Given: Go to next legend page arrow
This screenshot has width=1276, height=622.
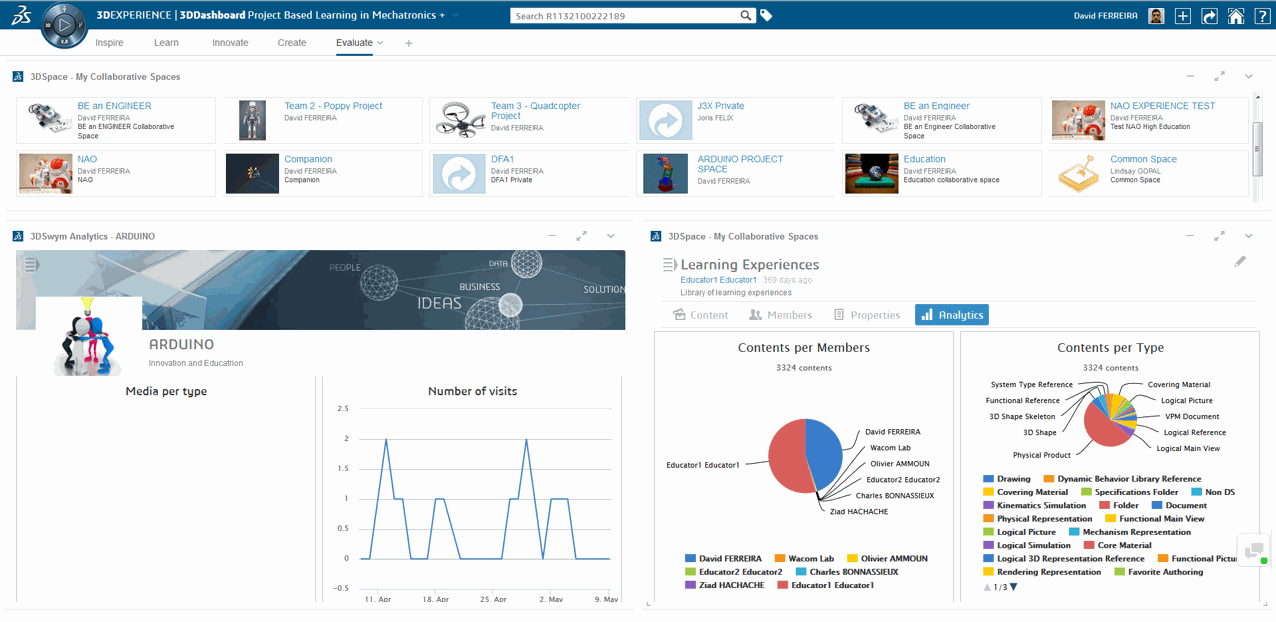Looking at the screenshot, I should point(1013,587).
